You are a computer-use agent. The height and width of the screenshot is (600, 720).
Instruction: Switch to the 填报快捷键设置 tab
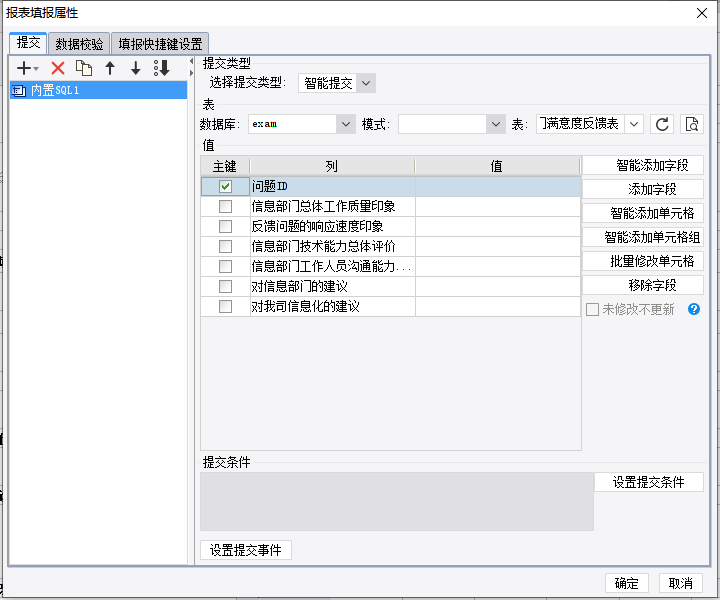click(x=160, y=44)
